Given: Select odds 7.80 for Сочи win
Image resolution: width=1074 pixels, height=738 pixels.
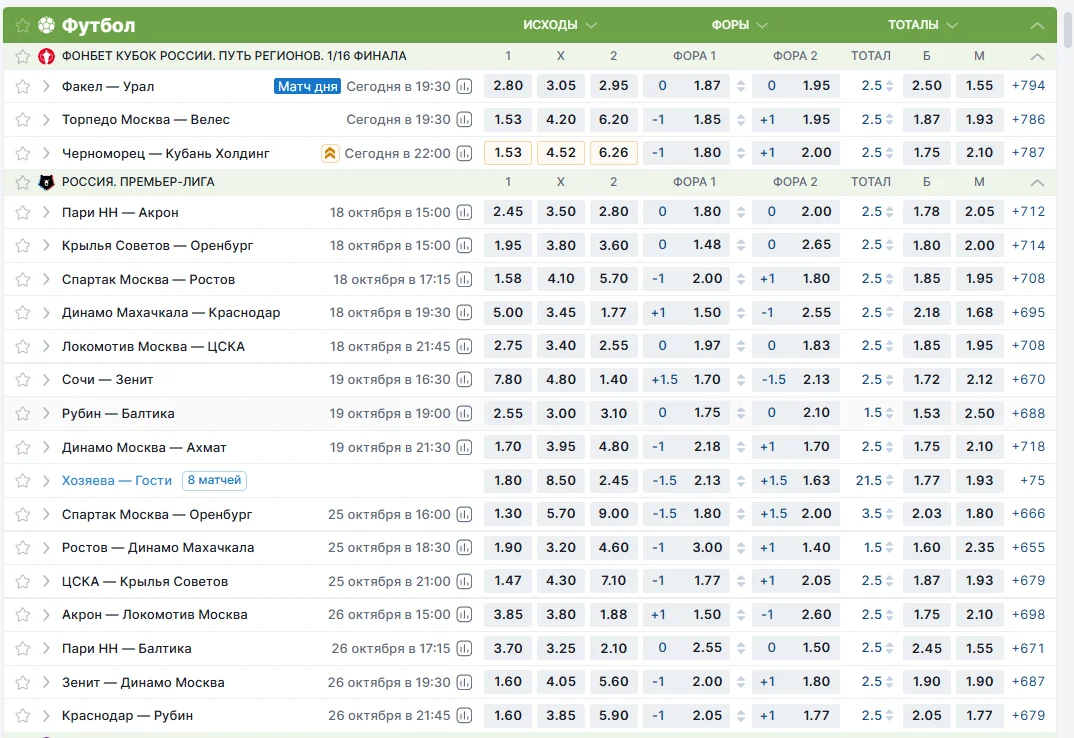Looking at the screenshot, I should pos(508,380).
